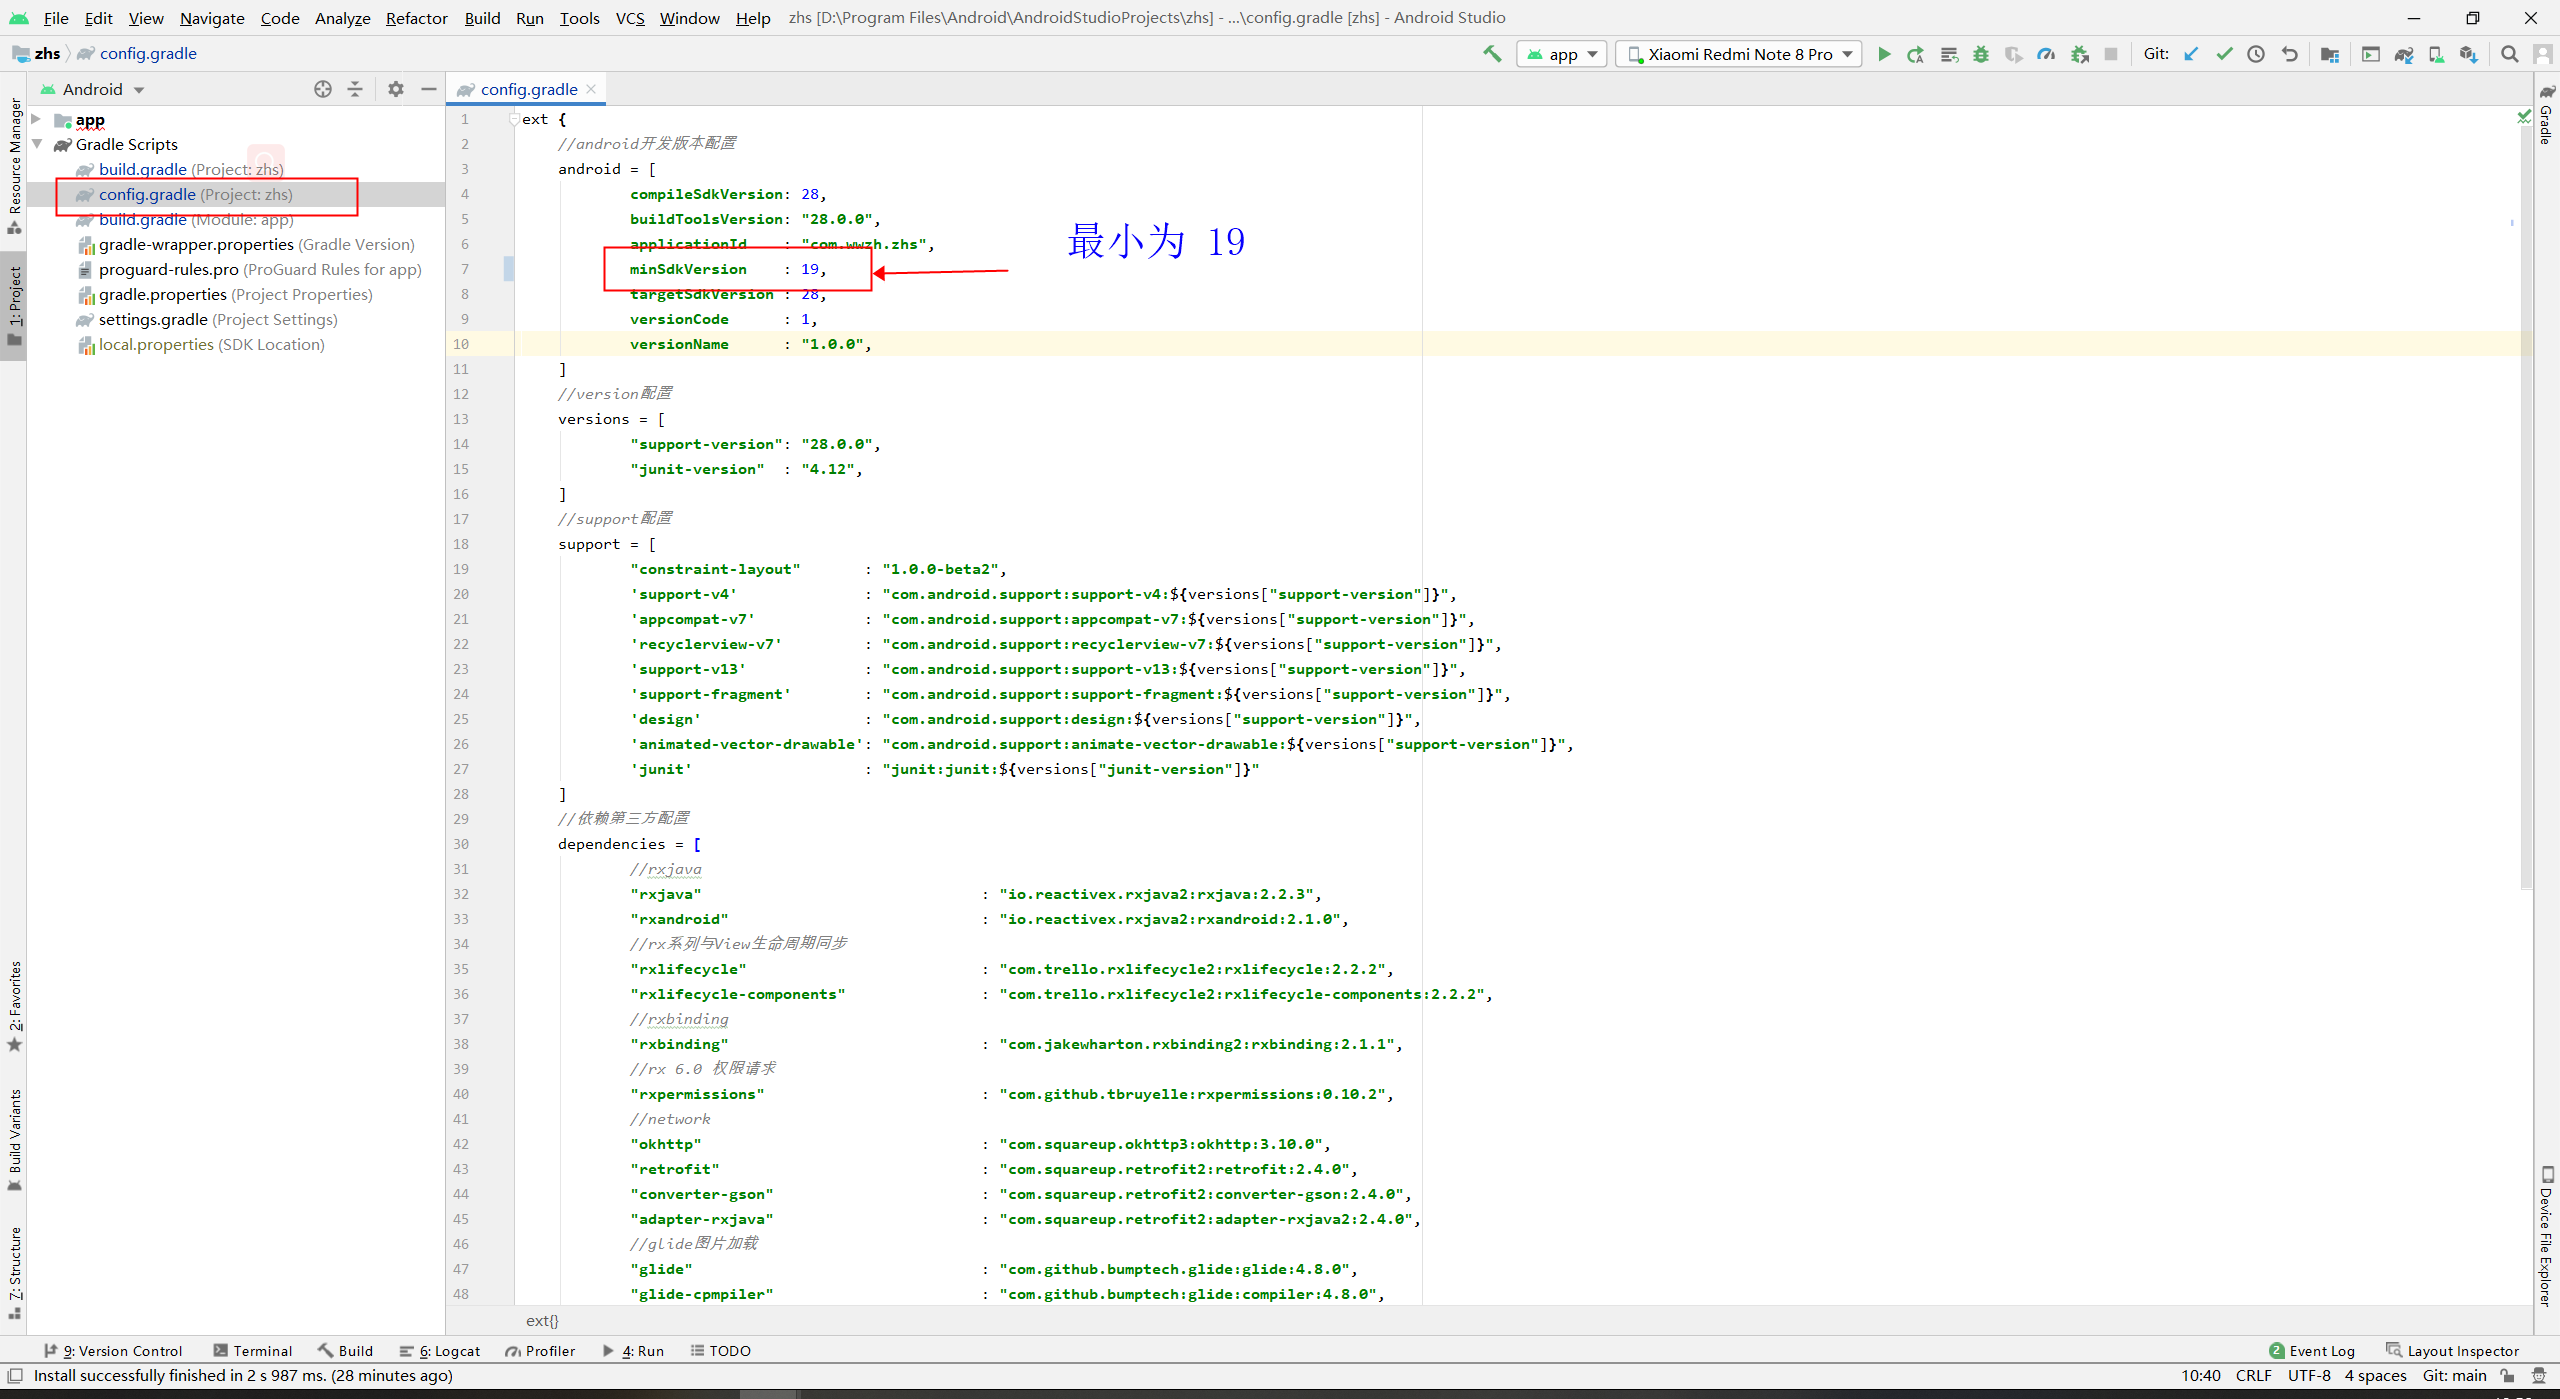The image size is (2560, 1399).
Task: Start the Debug session with bug icon
Action: pos(1982,54)
